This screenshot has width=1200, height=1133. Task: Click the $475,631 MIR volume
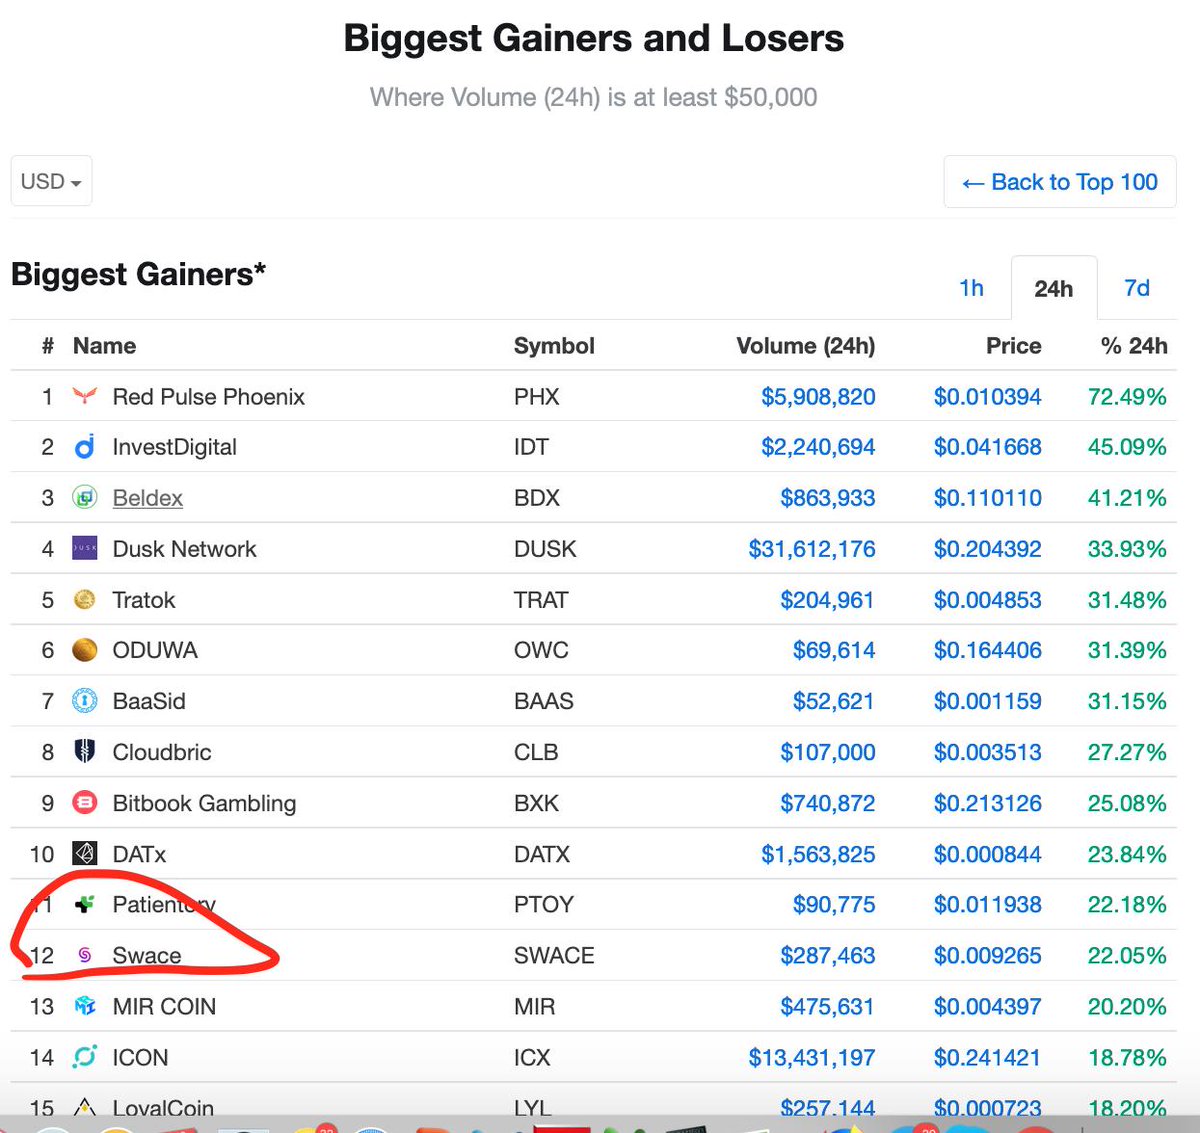tap(828, 1006)
